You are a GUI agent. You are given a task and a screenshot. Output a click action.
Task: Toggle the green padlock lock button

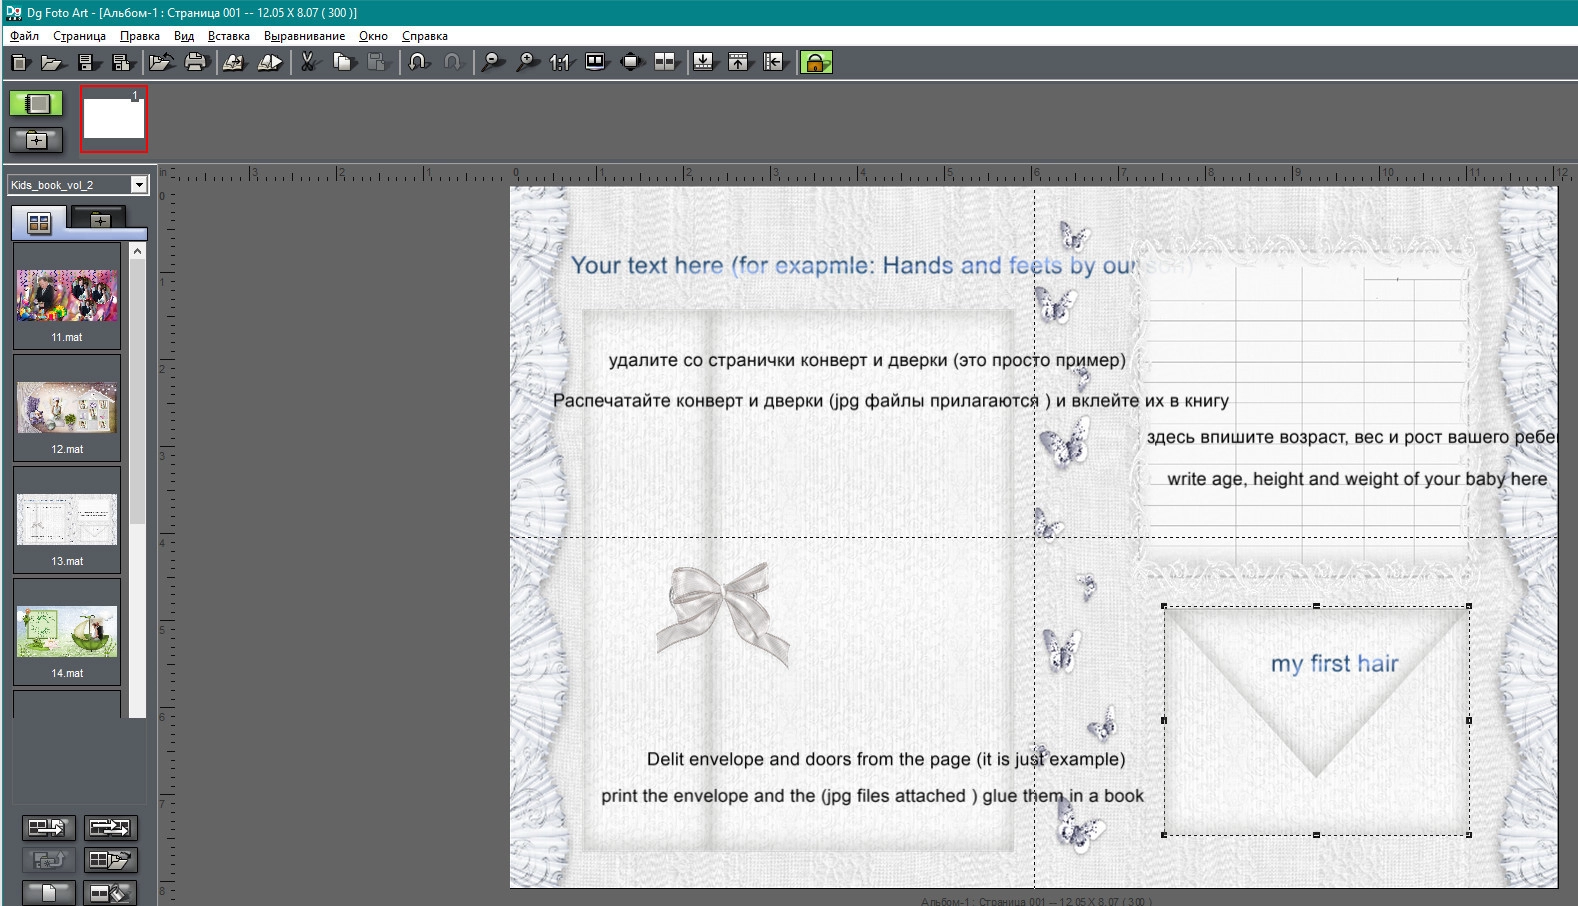pyautogui.click(x=815, y=63)
